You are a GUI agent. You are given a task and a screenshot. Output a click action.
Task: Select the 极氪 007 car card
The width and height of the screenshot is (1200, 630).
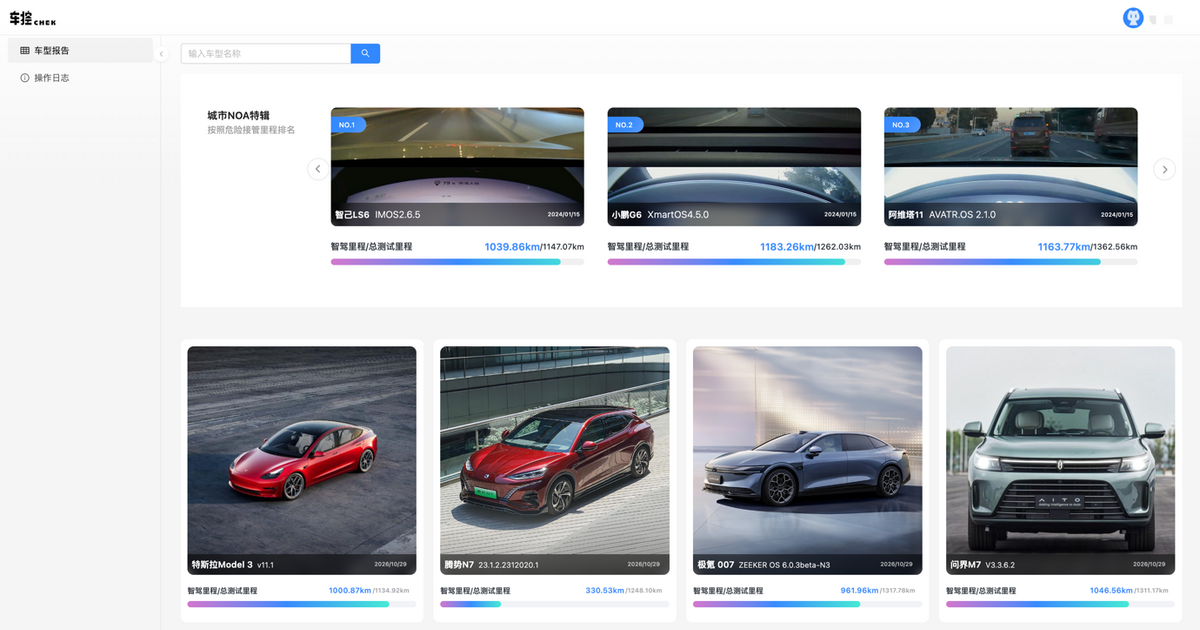(x=807, y=460)
